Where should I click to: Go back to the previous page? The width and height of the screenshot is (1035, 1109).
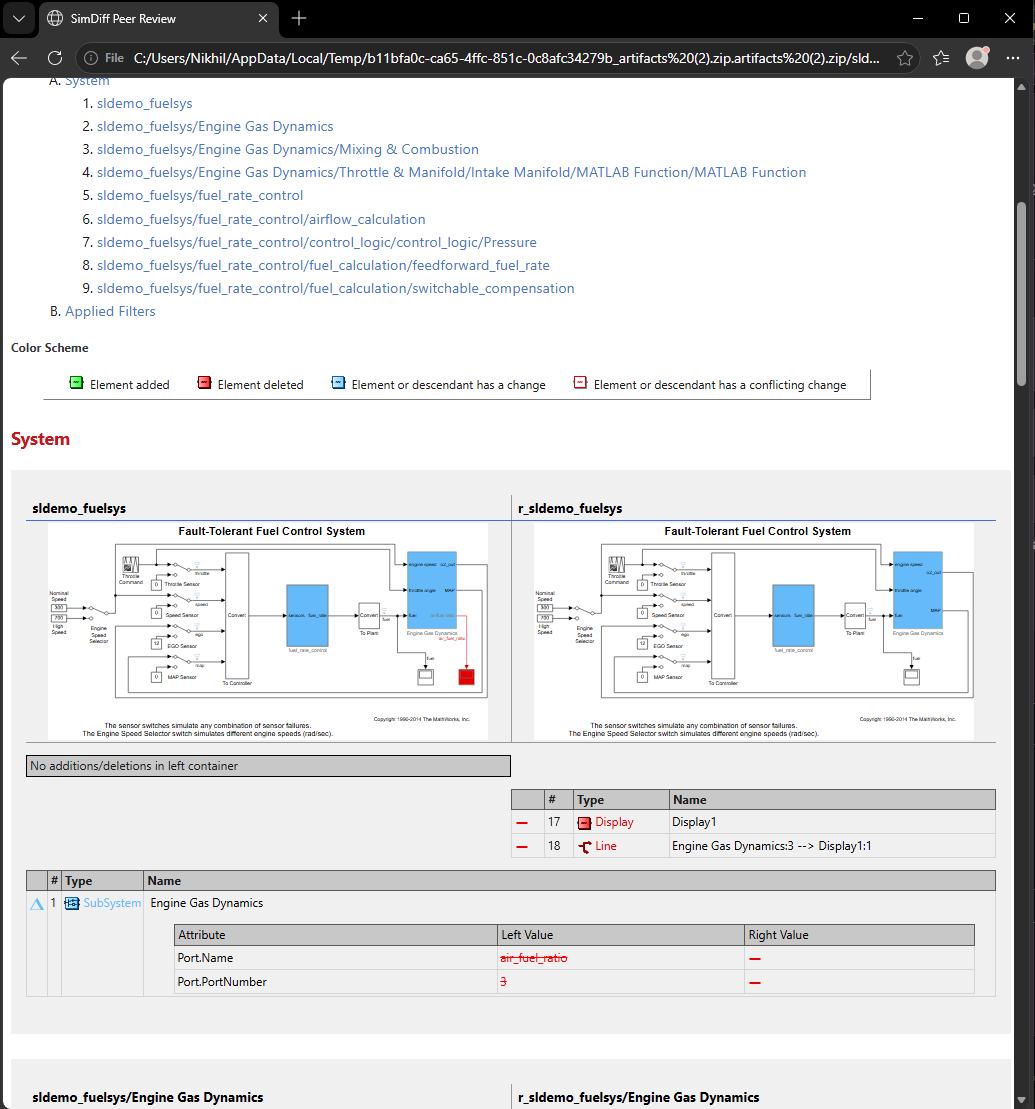click(x=19, y=58)
